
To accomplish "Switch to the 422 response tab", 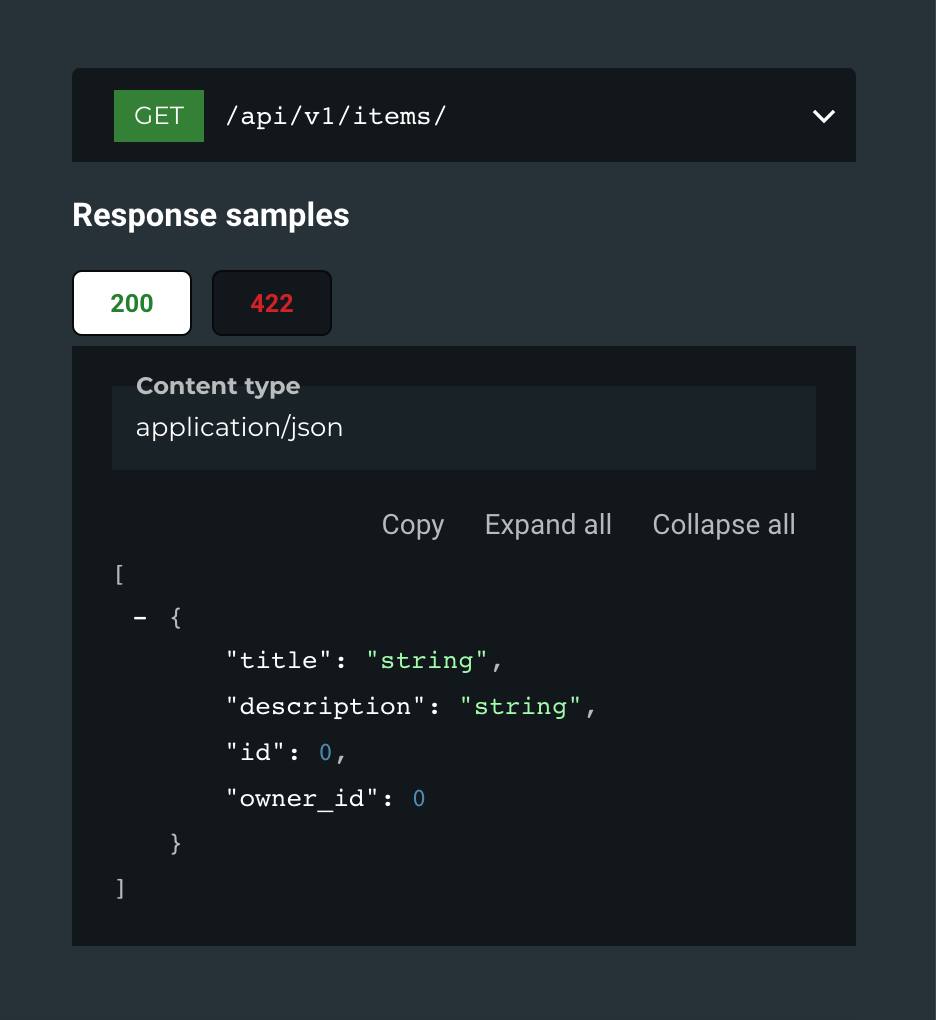I will click(x=272, y=303).
